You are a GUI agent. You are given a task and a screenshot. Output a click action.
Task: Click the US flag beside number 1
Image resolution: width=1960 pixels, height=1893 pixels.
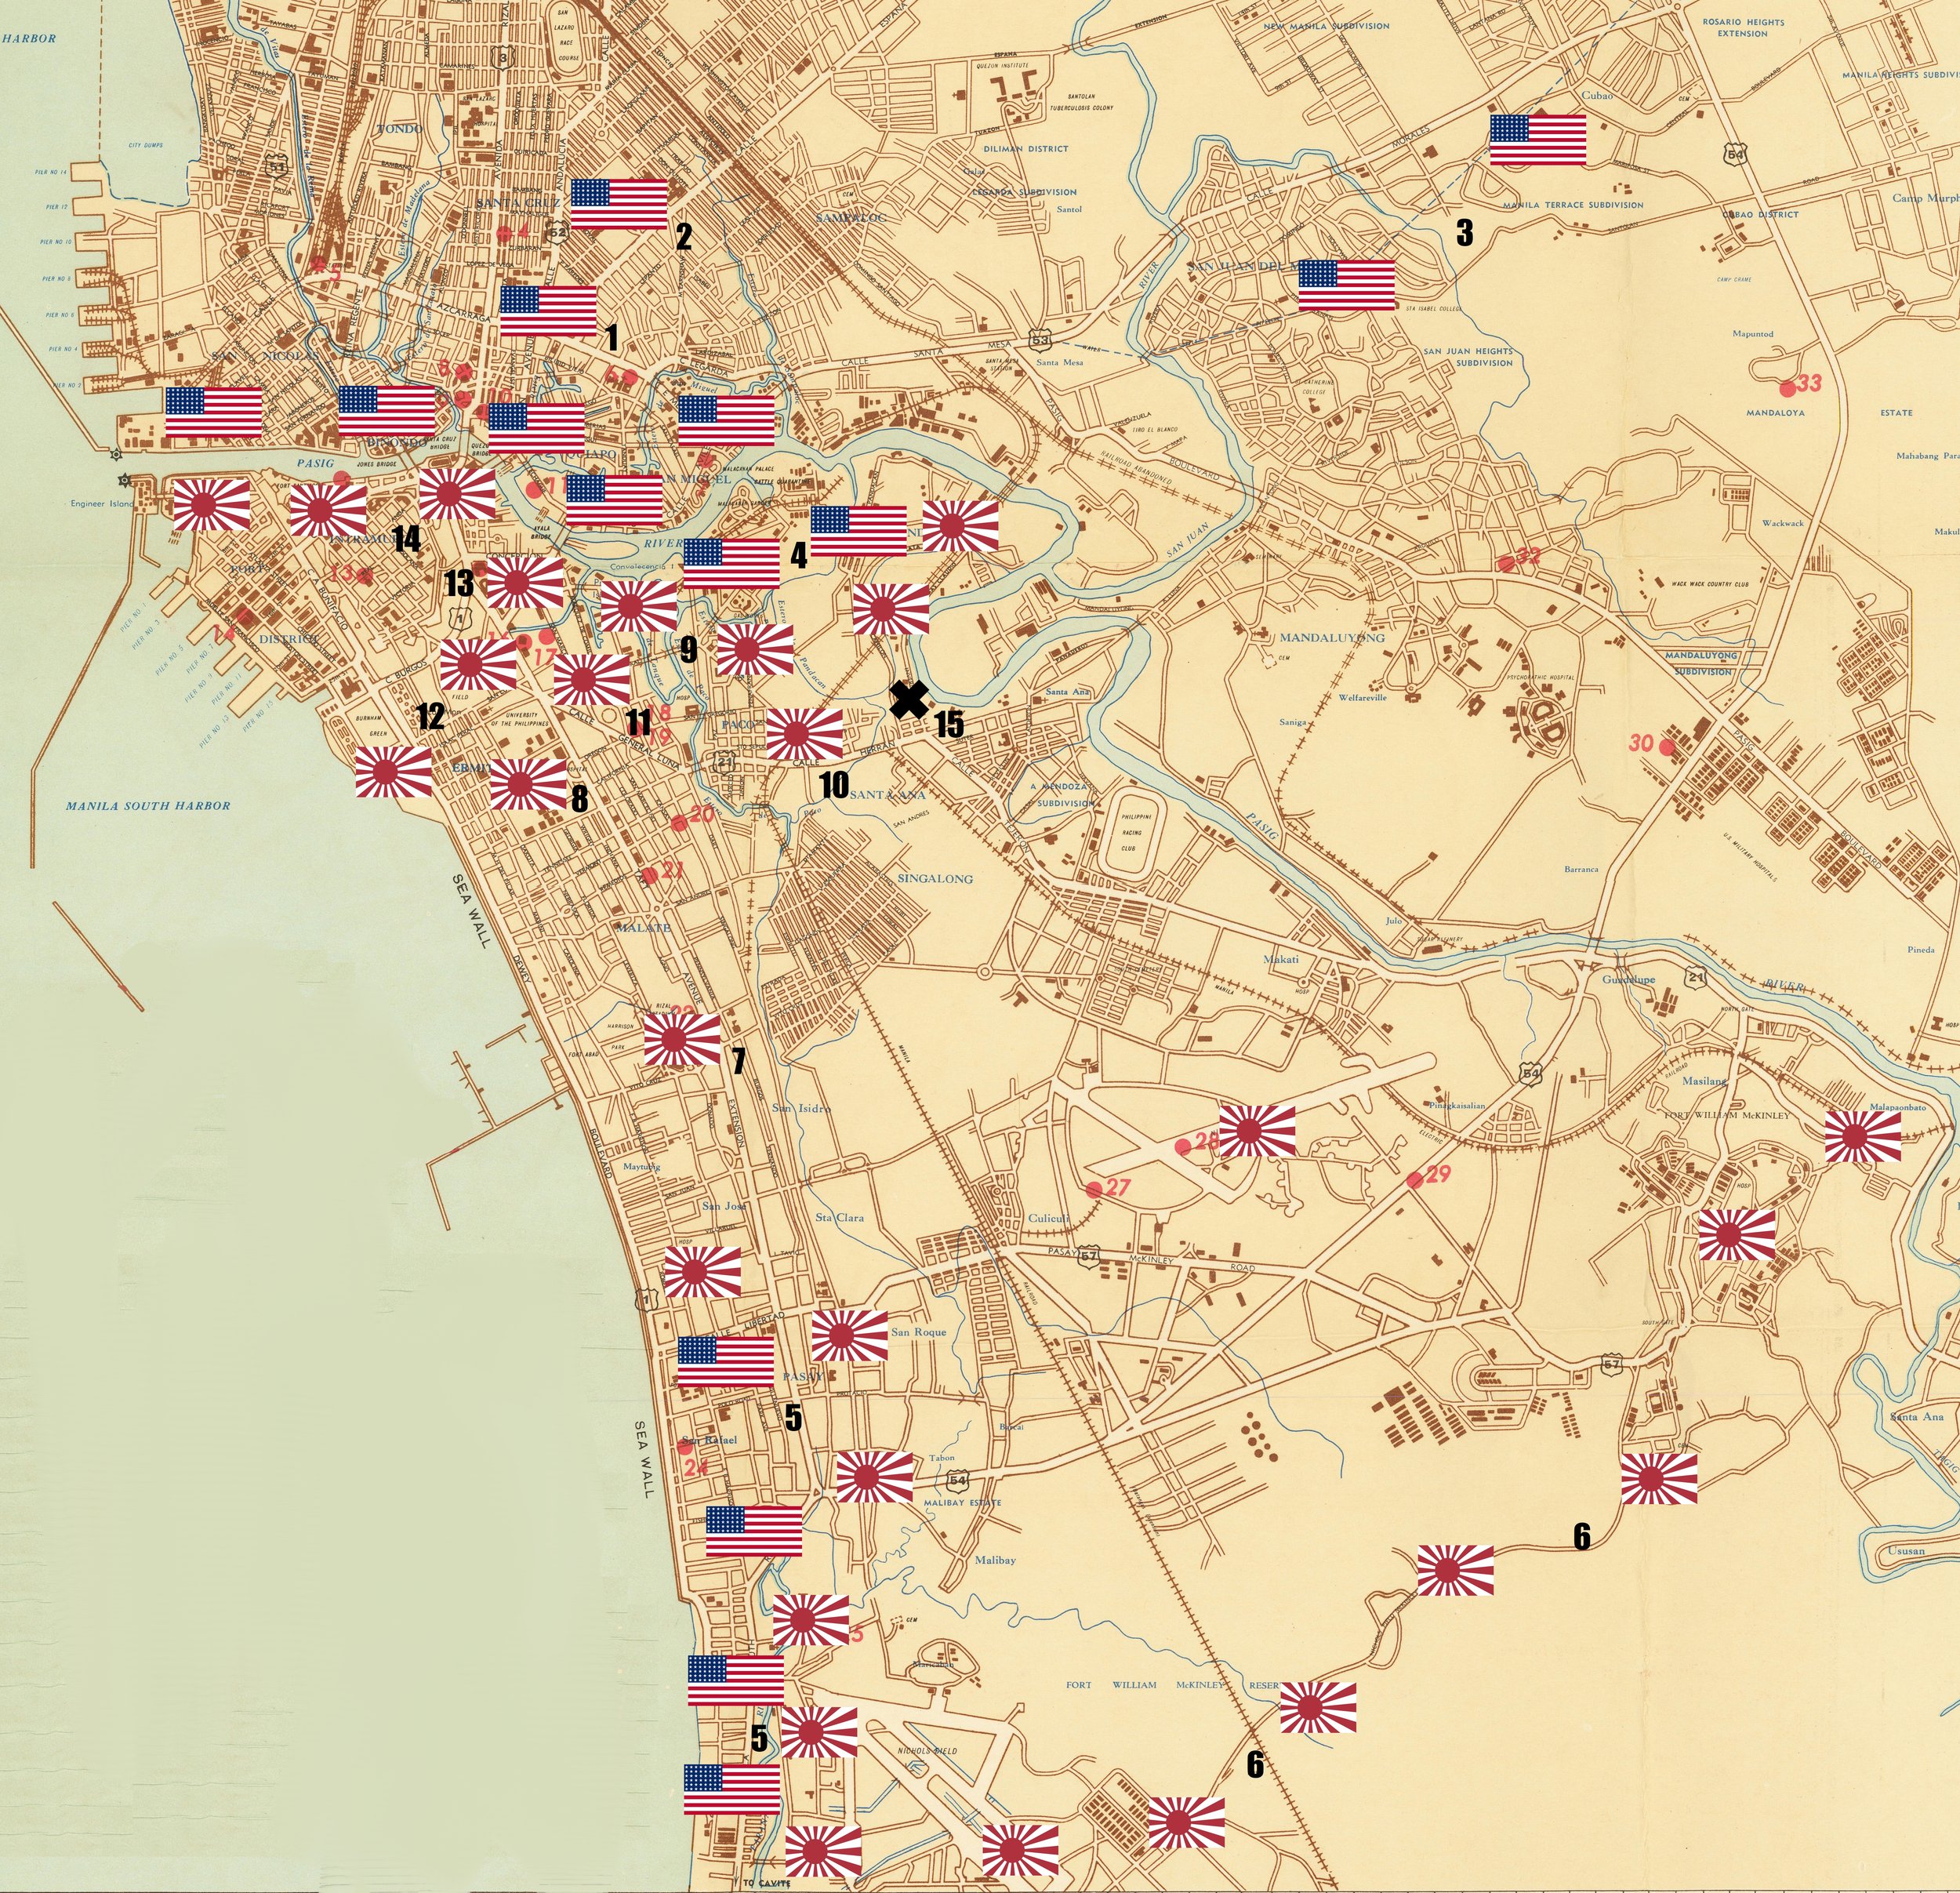(x=548, y=311)
